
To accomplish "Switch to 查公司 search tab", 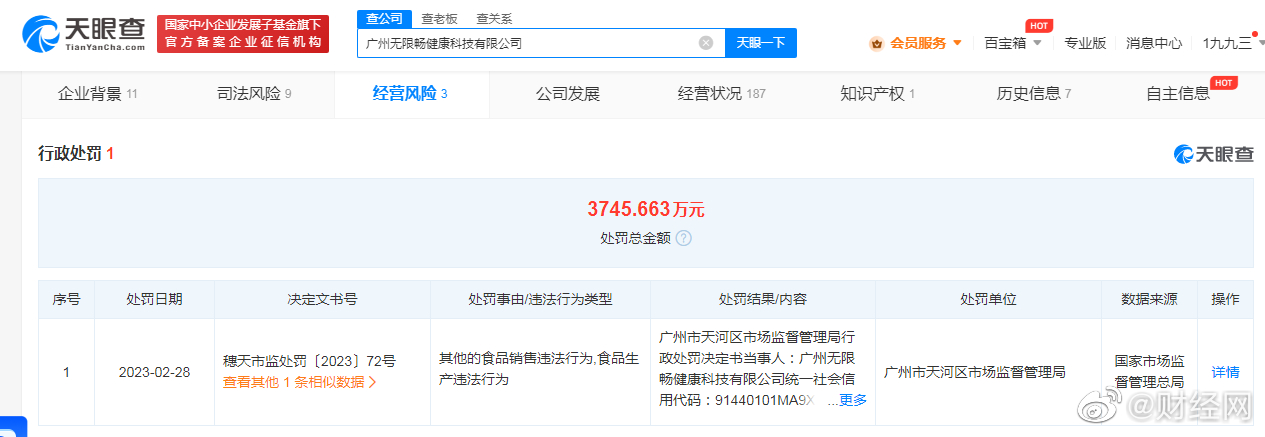I will 384,18.
